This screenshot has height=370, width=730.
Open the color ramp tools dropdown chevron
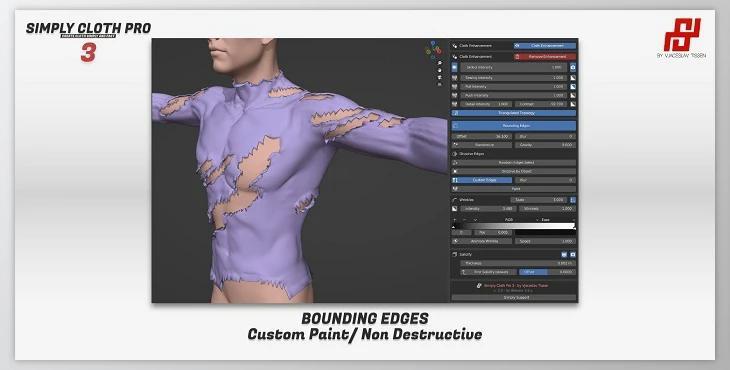tap(475, 220)
